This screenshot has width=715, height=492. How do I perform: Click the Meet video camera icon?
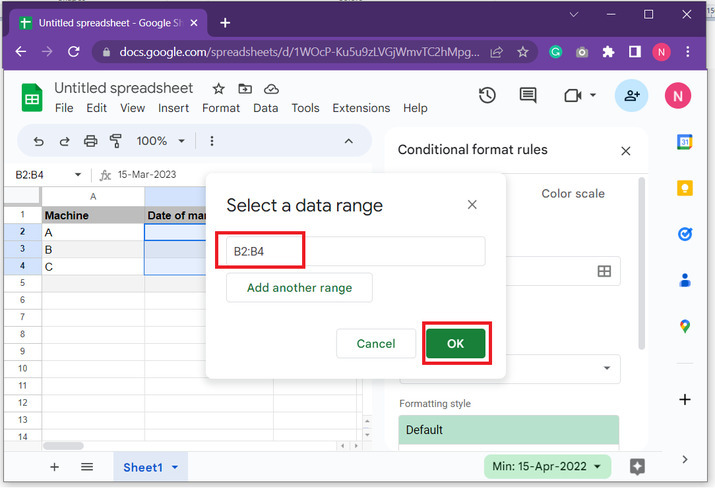click(573, 95)
